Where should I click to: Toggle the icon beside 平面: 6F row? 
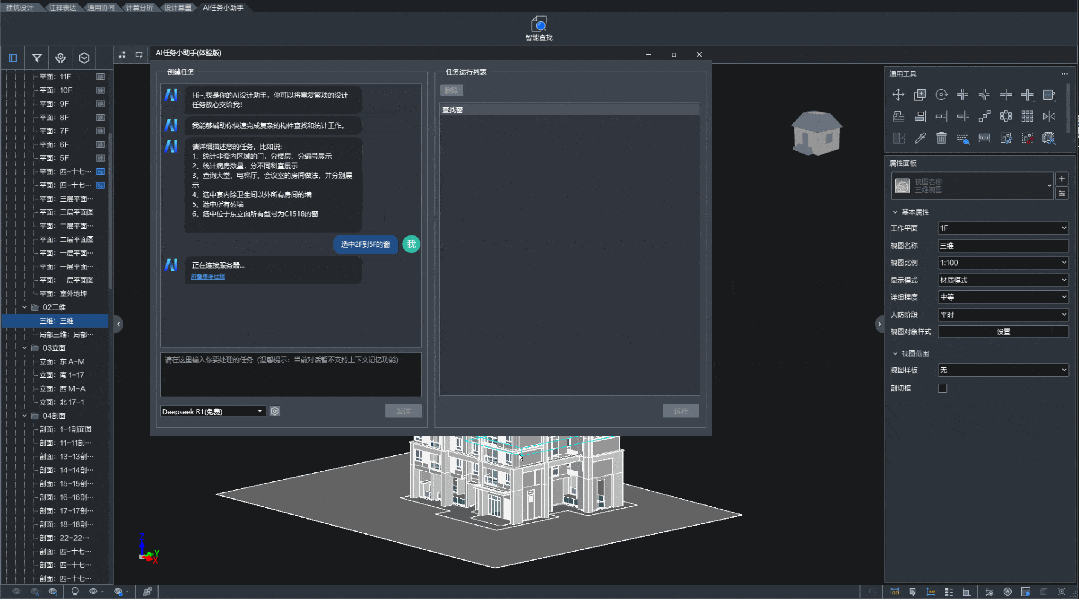click(x=100, y=145)
